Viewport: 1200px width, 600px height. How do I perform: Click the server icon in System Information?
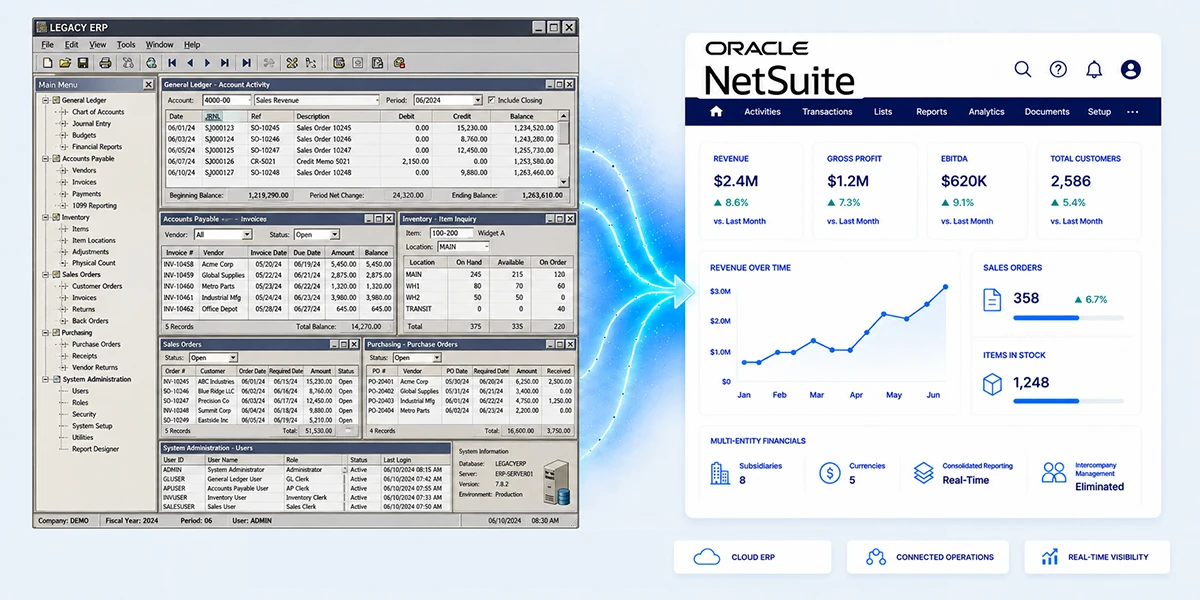tap(555, 484)
